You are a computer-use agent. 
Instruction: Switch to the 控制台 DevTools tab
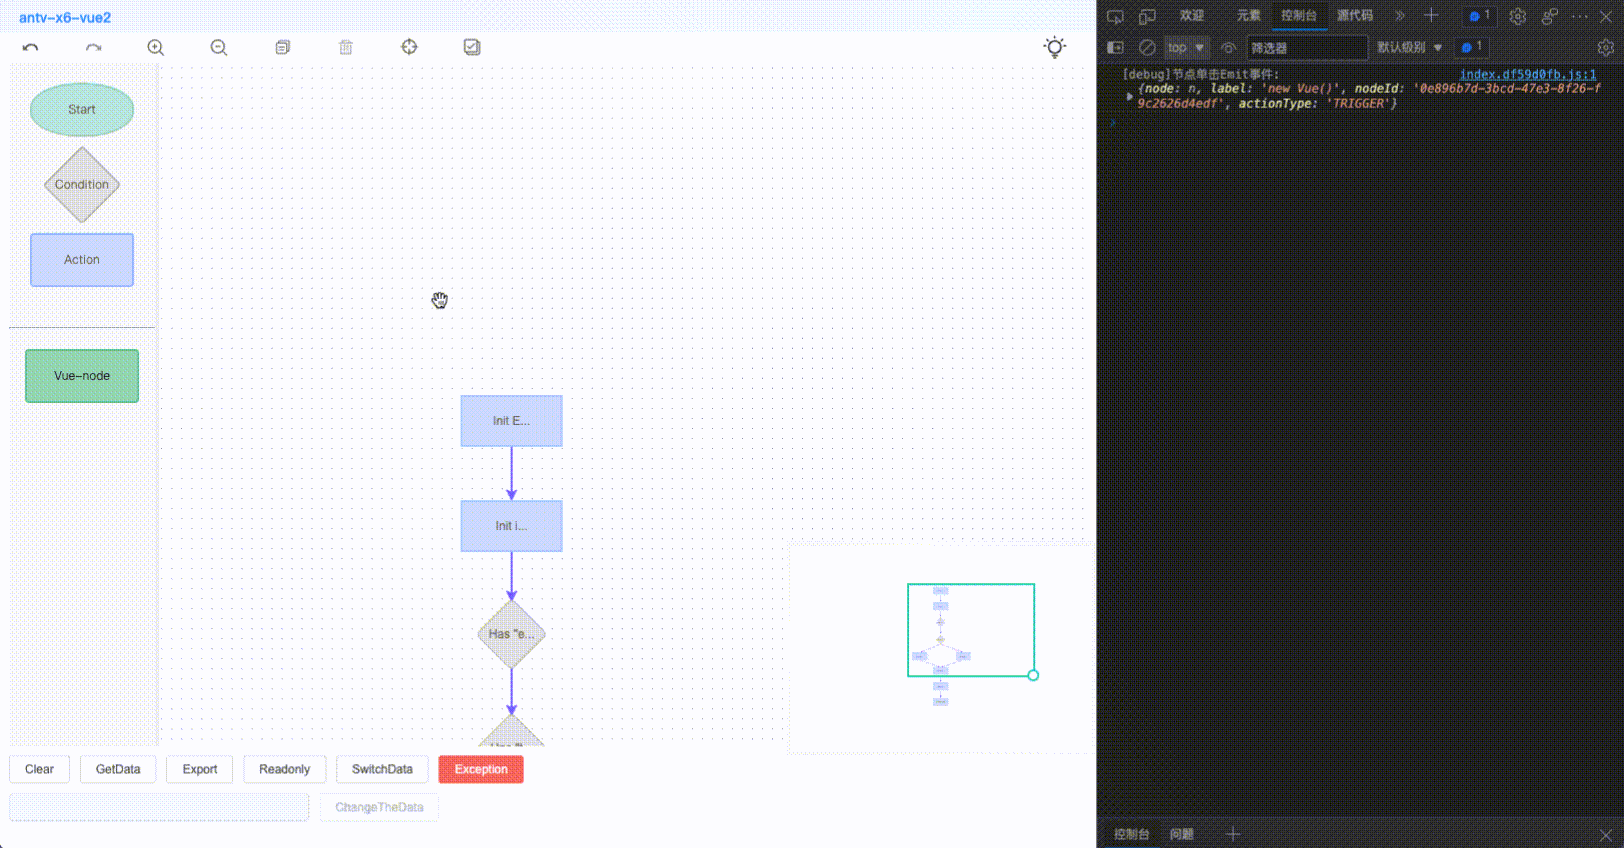(x=1299, y=16)
